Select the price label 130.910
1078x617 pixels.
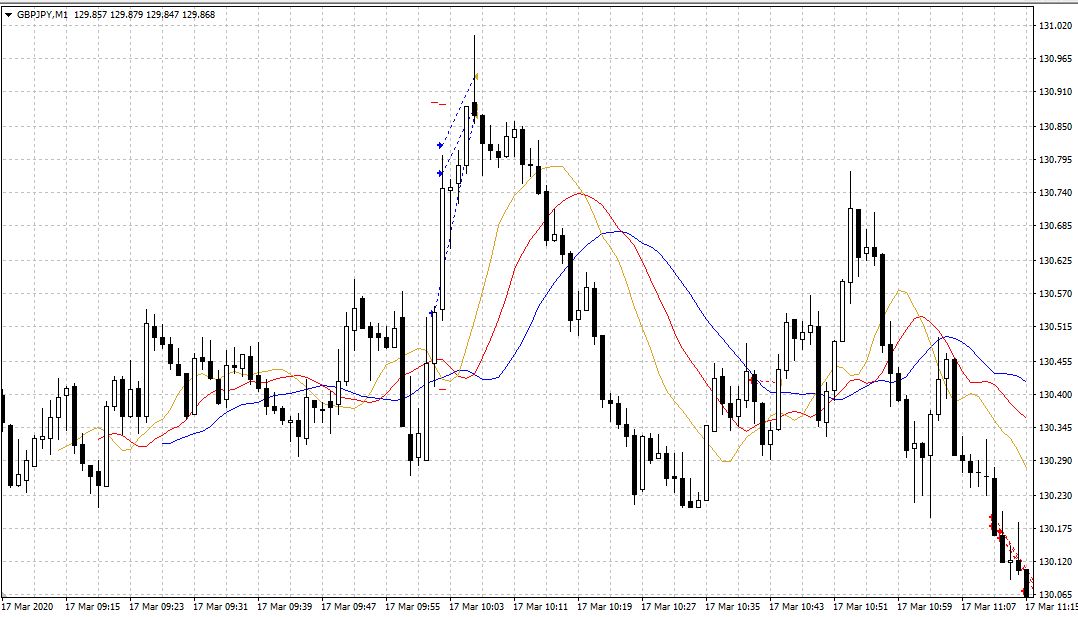pos(1055,91)
